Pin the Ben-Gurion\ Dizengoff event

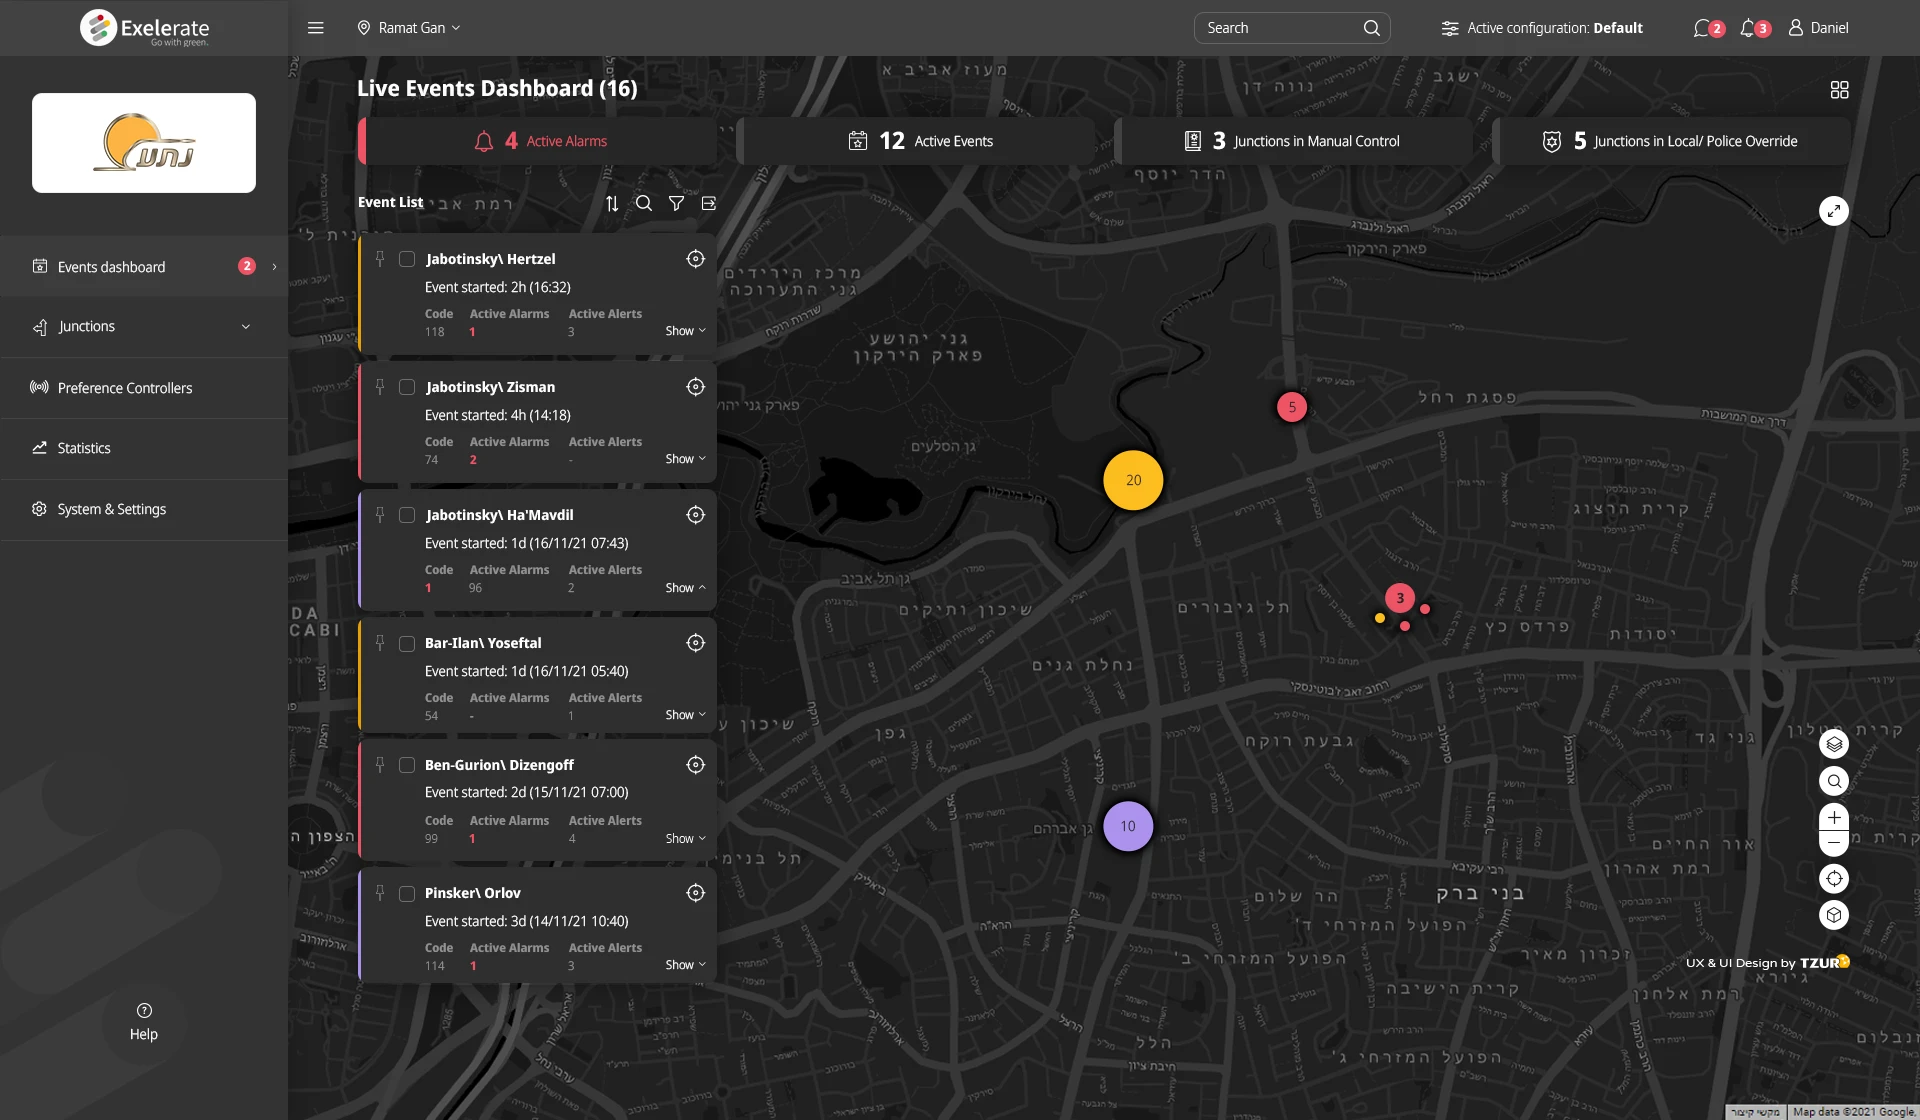click(x=380, y=765)
